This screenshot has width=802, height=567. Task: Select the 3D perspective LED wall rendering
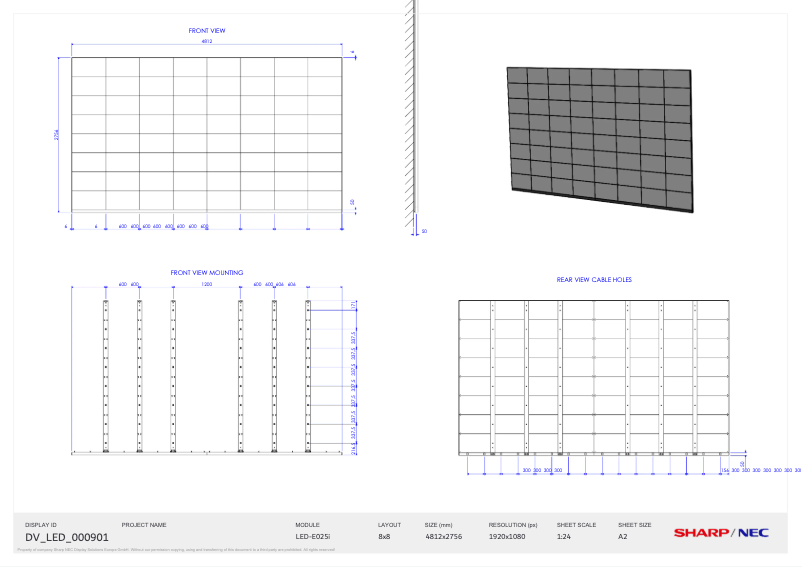598,138
